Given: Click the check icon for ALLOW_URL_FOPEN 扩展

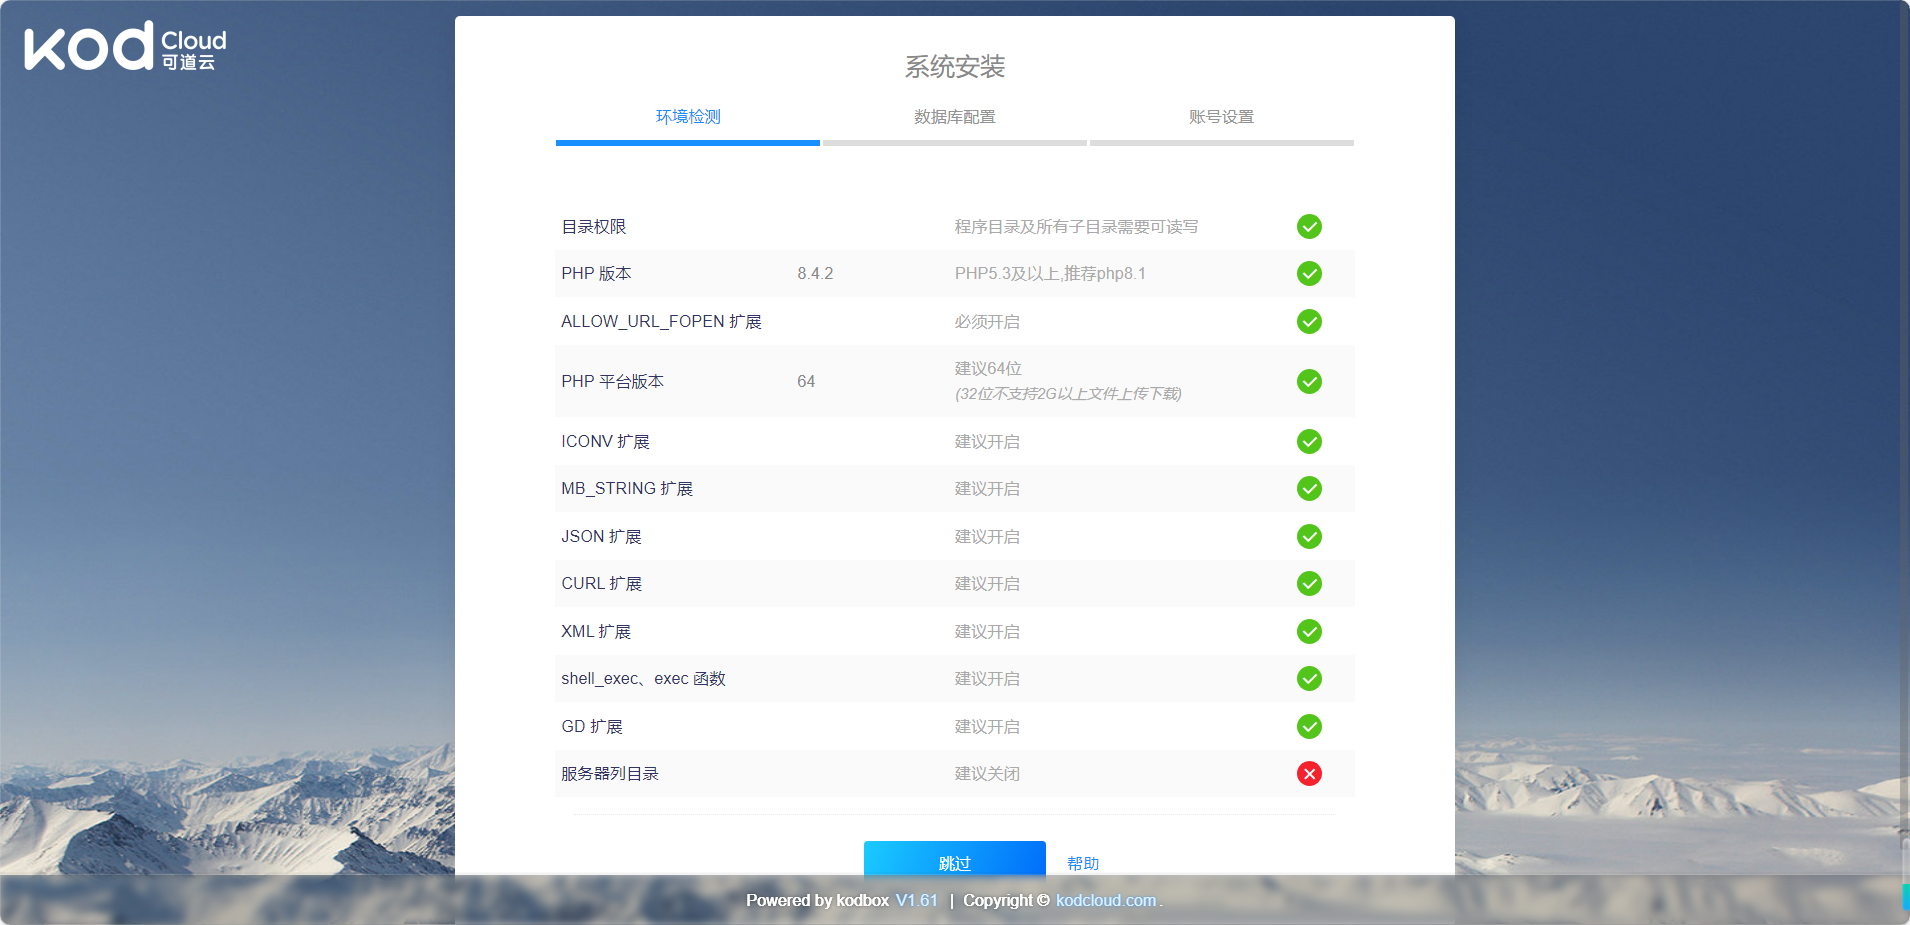Looking at the screenshot, I should coord(1309,321).
